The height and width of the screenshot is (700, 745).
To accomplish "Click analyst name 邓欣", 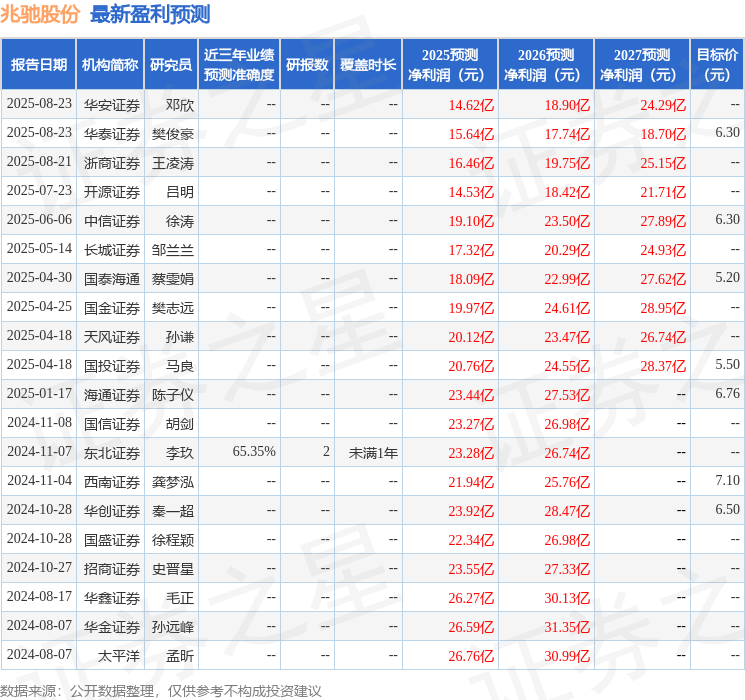I will pyautogui.click(x=180, y=105).
